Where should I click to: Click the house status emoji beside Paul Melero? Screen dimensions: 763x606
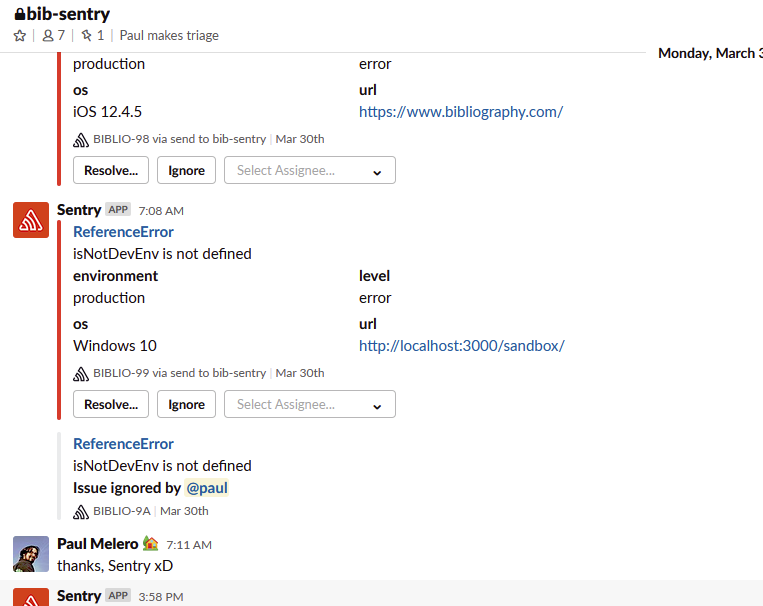pyautogui.click(x=151, y=543)
